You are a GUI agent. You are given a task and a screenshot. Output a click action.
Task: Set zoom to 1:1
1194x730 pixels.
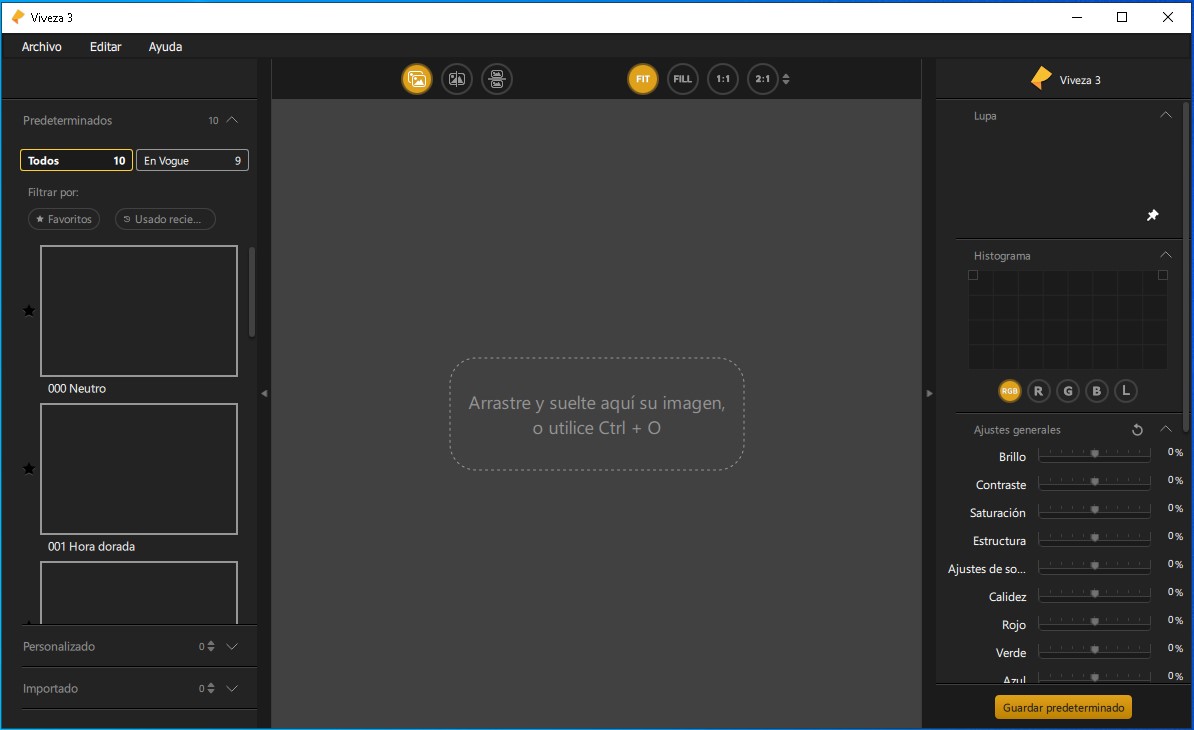tap(723, 79)
